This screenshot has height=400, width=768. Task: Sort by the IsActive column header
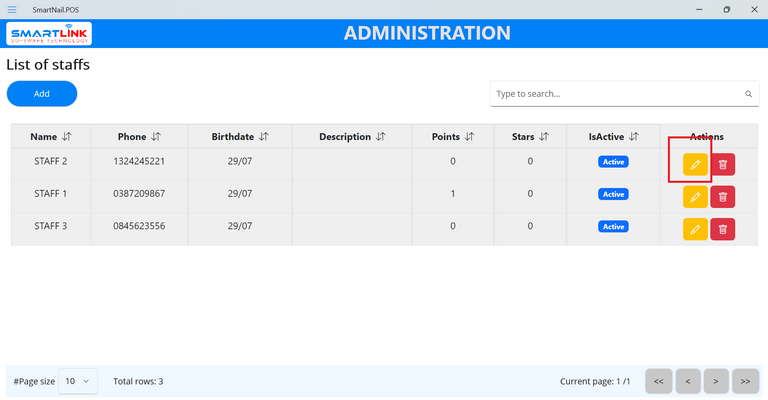pos(634,137)
